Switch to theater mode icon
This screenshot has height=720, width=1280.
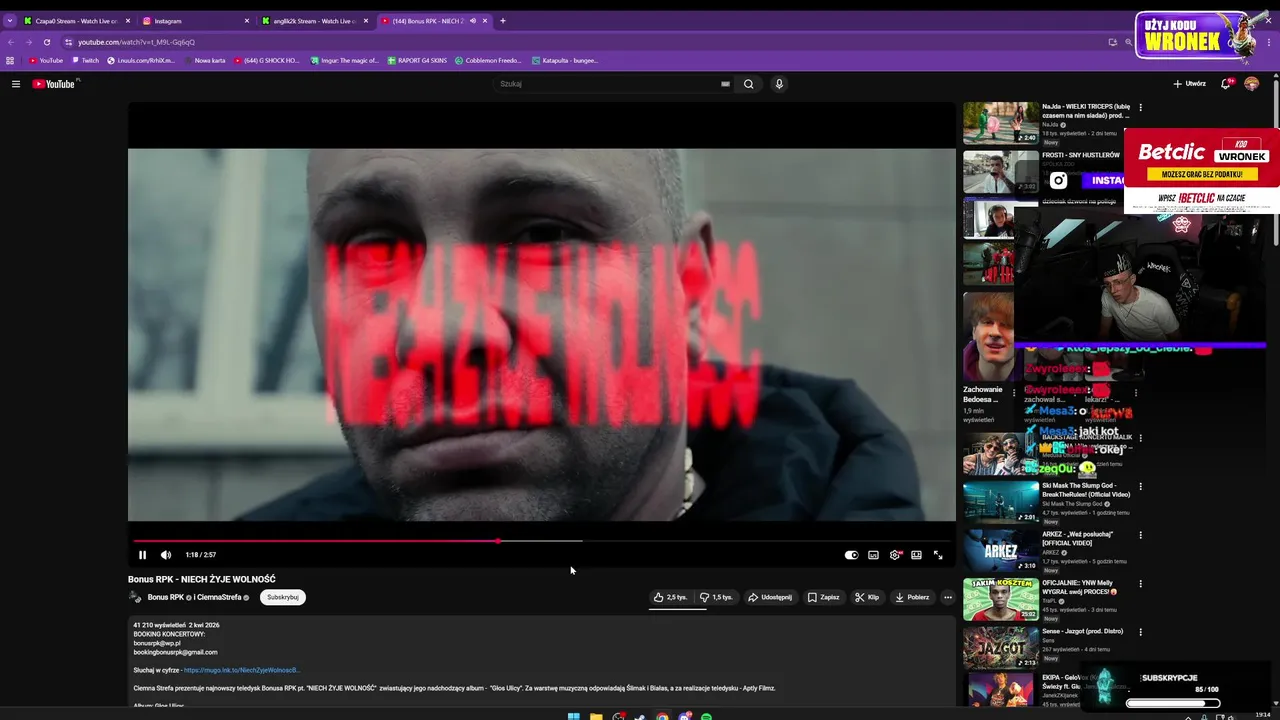[x=916, y=555]
